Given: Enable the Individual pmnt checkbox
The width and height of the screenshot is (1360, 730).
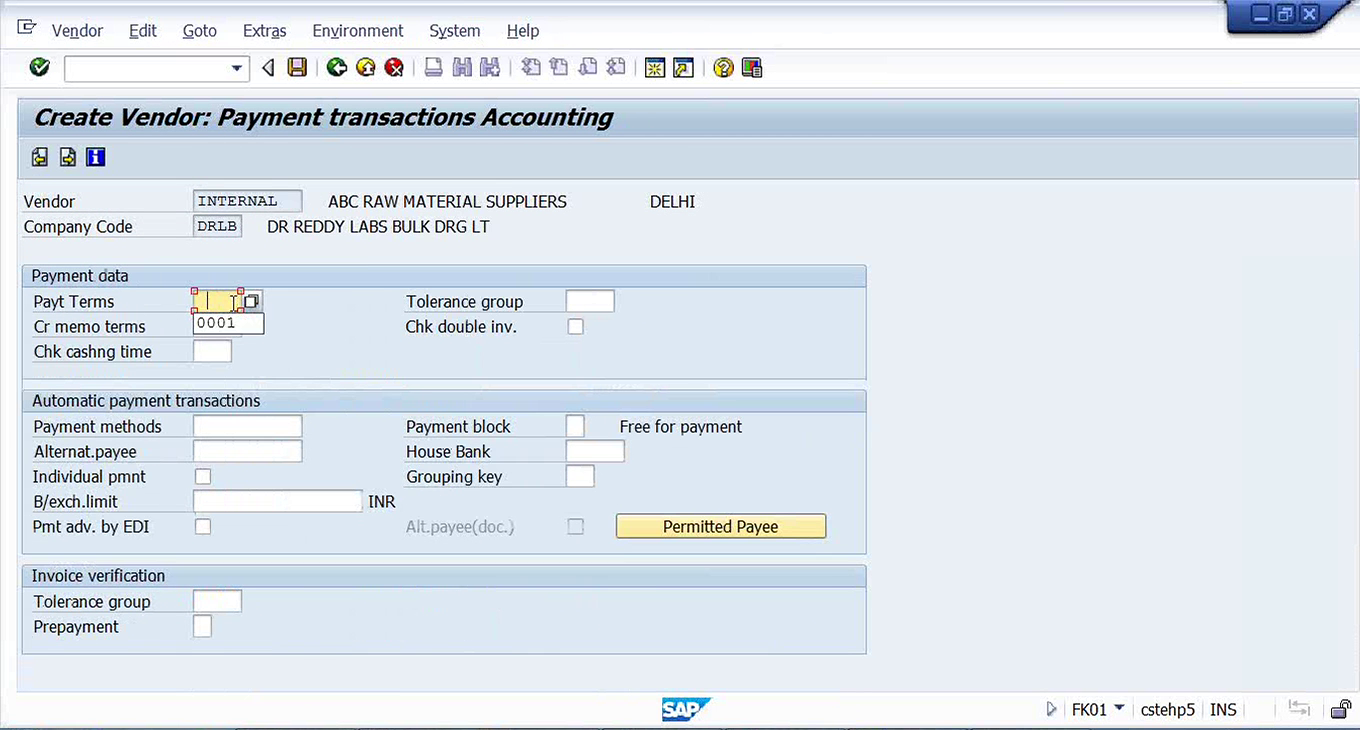Looking at the screenshot, I should pos(203,477).
